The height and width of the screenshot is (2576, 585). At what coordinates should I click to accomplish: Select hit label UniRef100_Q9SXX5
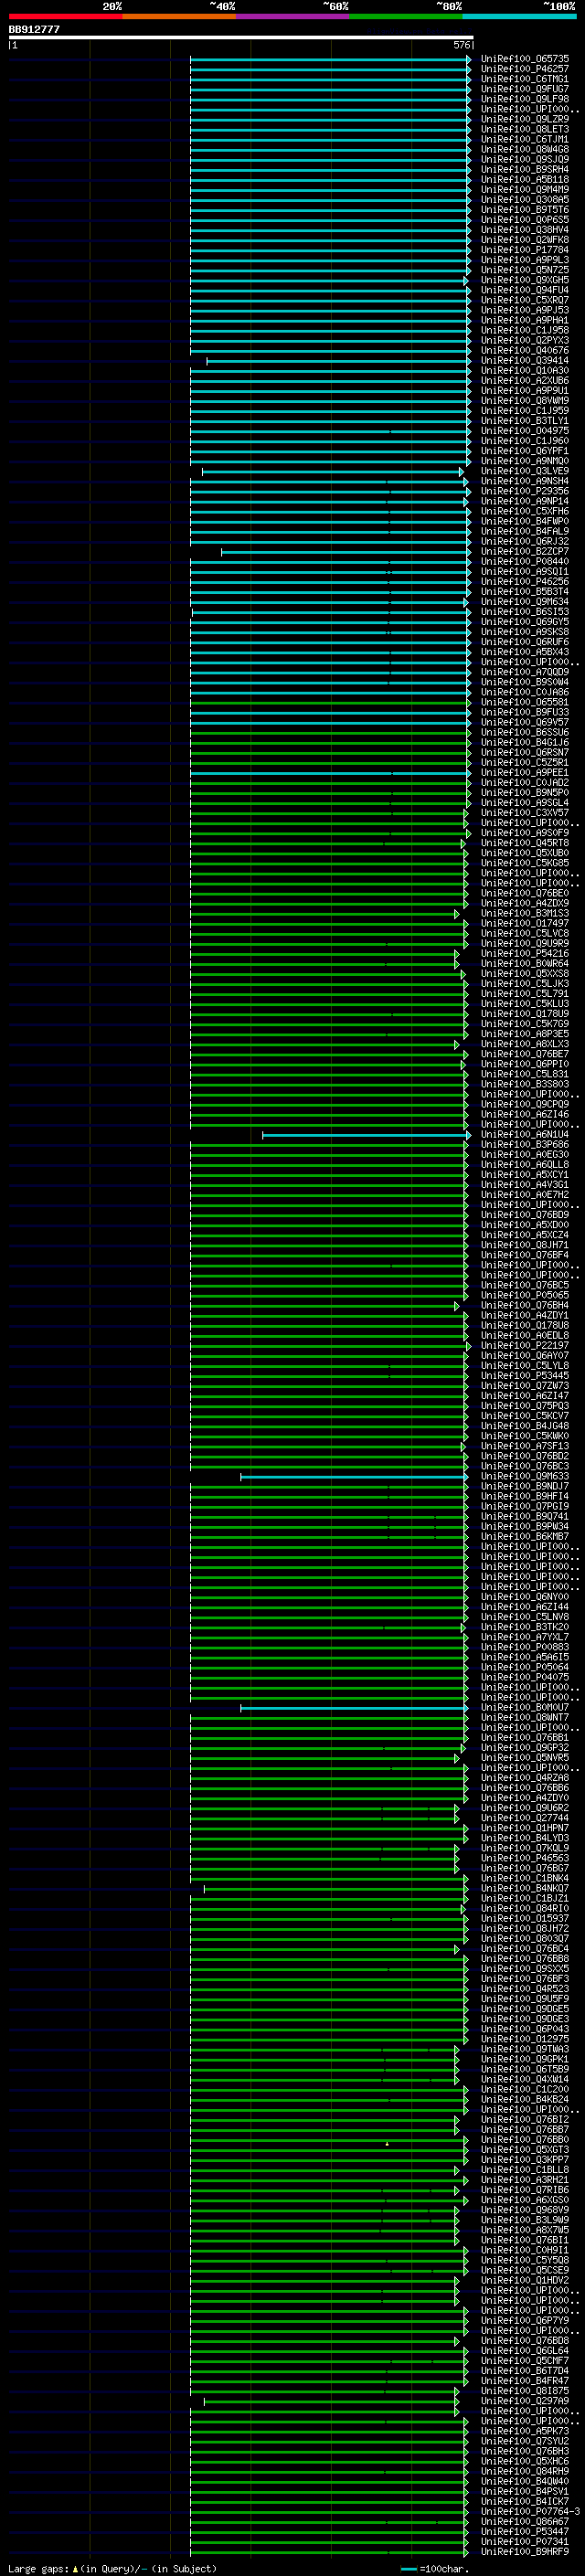[x=525, y=1969]
